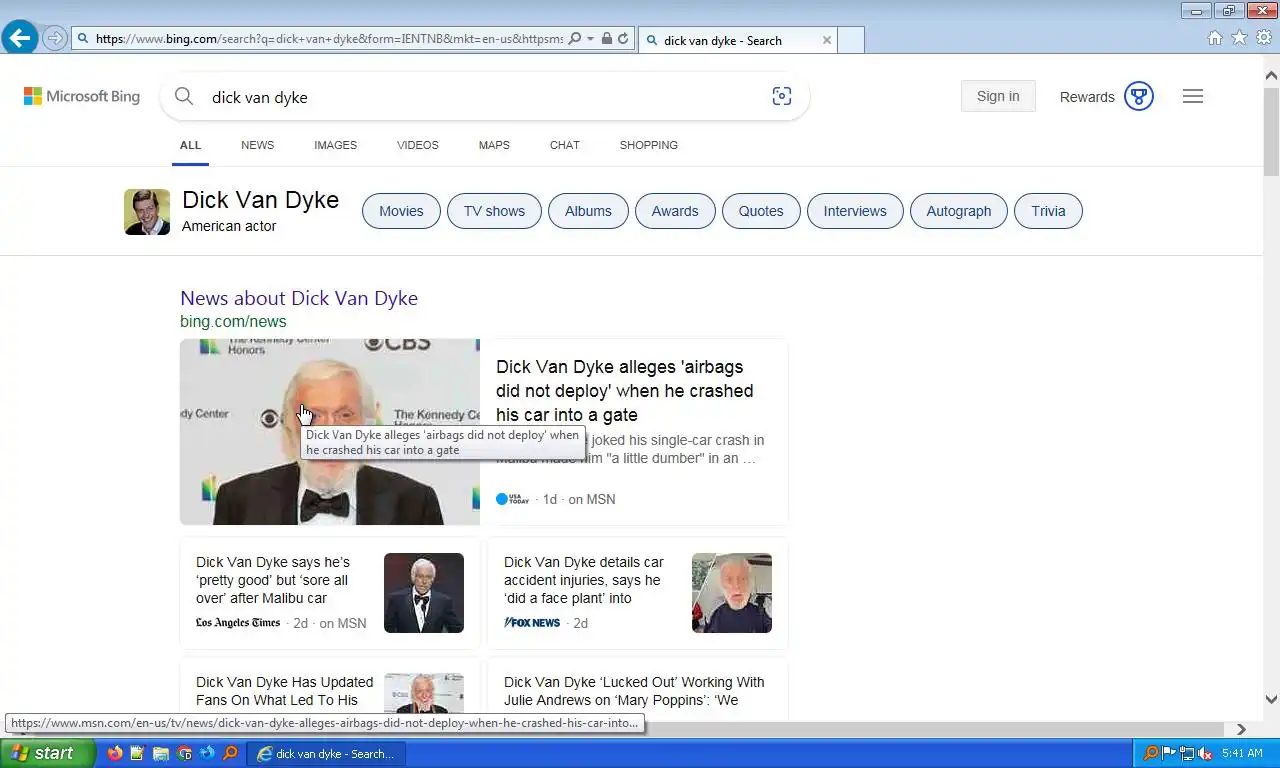Click the Sign in button

(998, 96)
